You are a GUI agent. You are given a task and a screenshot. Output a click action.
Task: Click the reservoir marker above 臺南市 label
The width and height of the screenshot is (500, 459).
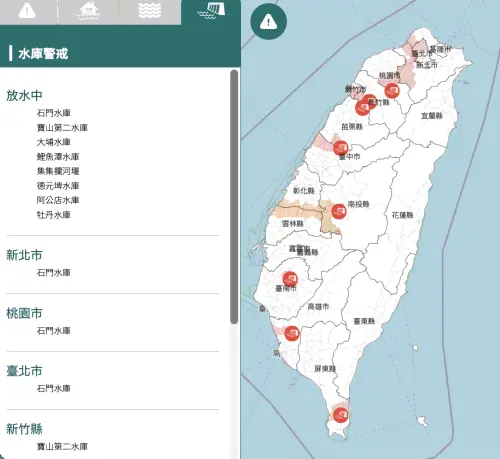(290, 278)
